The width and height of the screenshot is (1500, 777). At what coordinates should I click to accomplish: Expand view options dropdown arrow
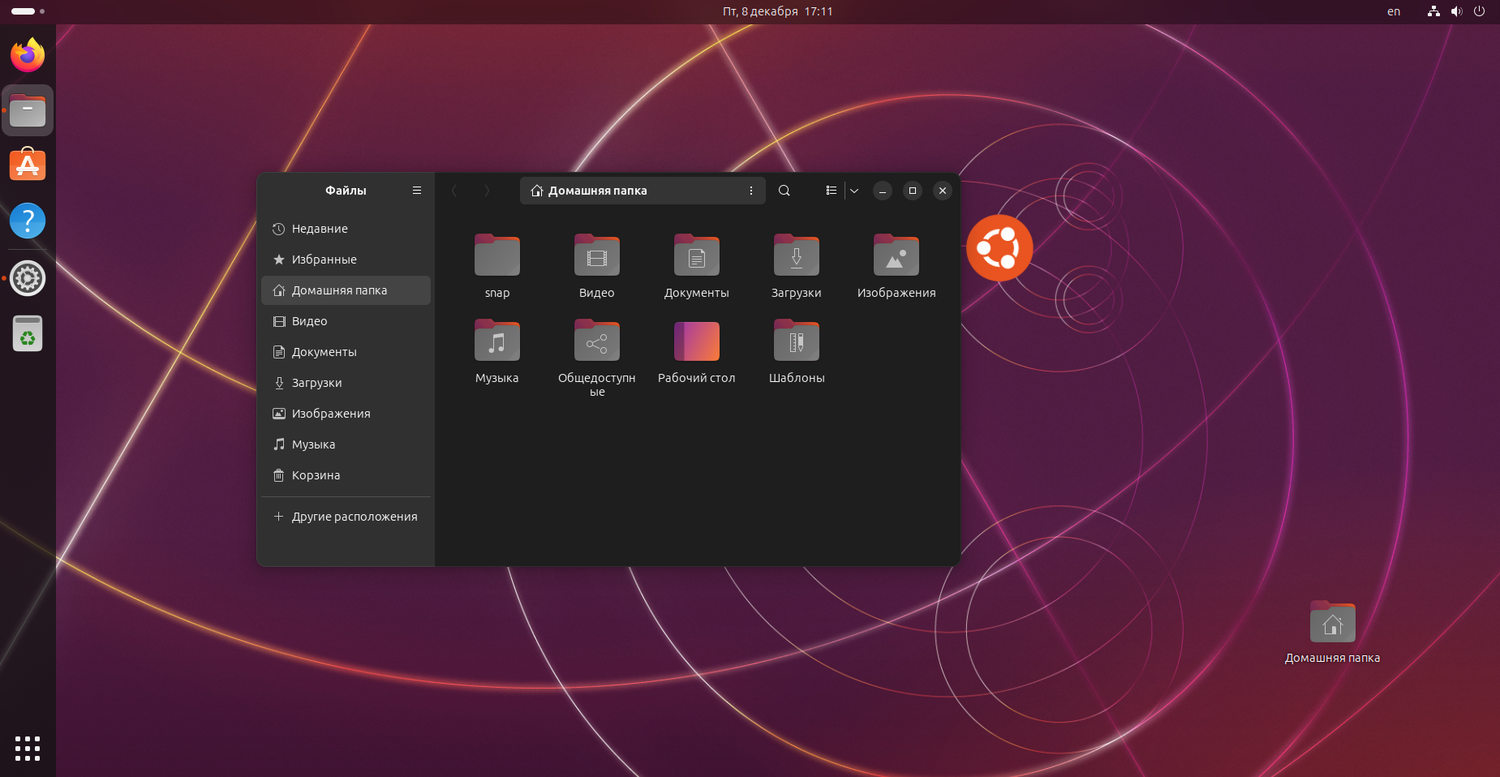point(854,191)
